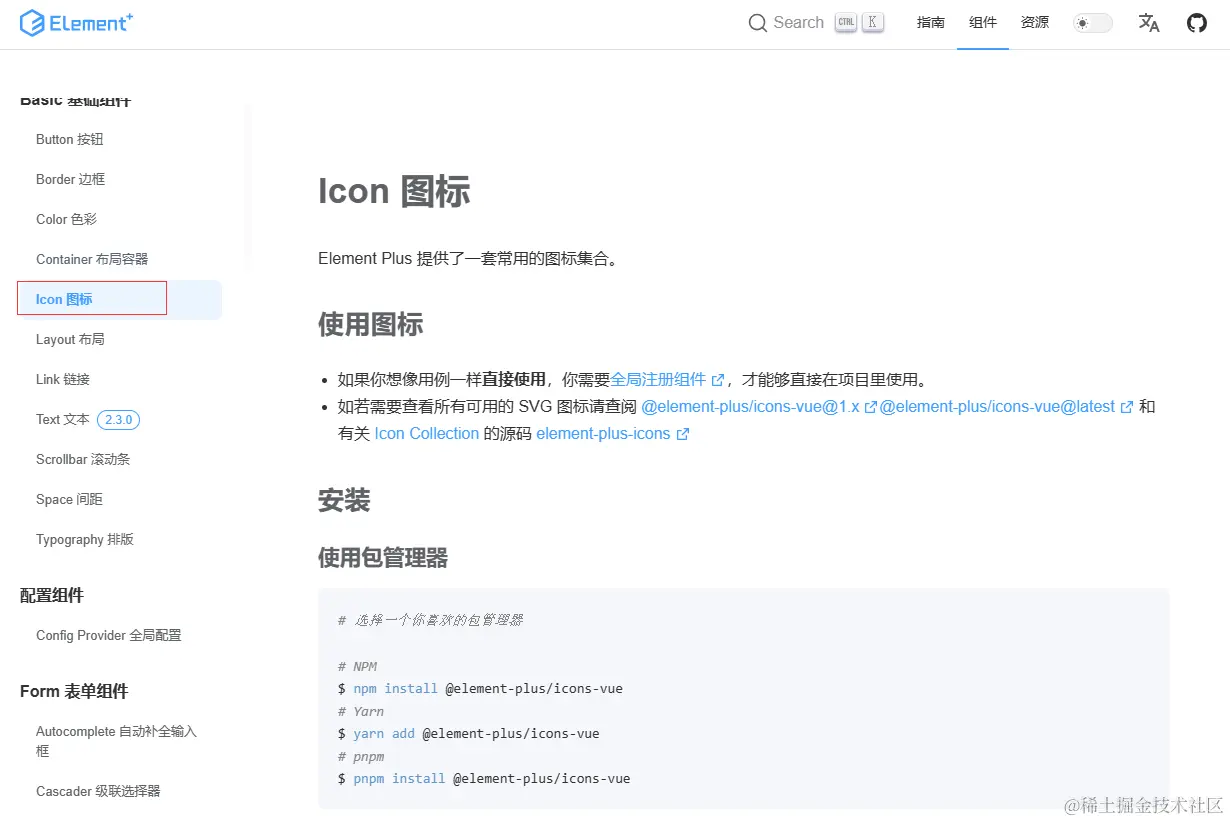This screenshot has width=1230, height=822.
Task: Click the pnpm install command line
Action: pyautogui.click(x=484, y=778)
